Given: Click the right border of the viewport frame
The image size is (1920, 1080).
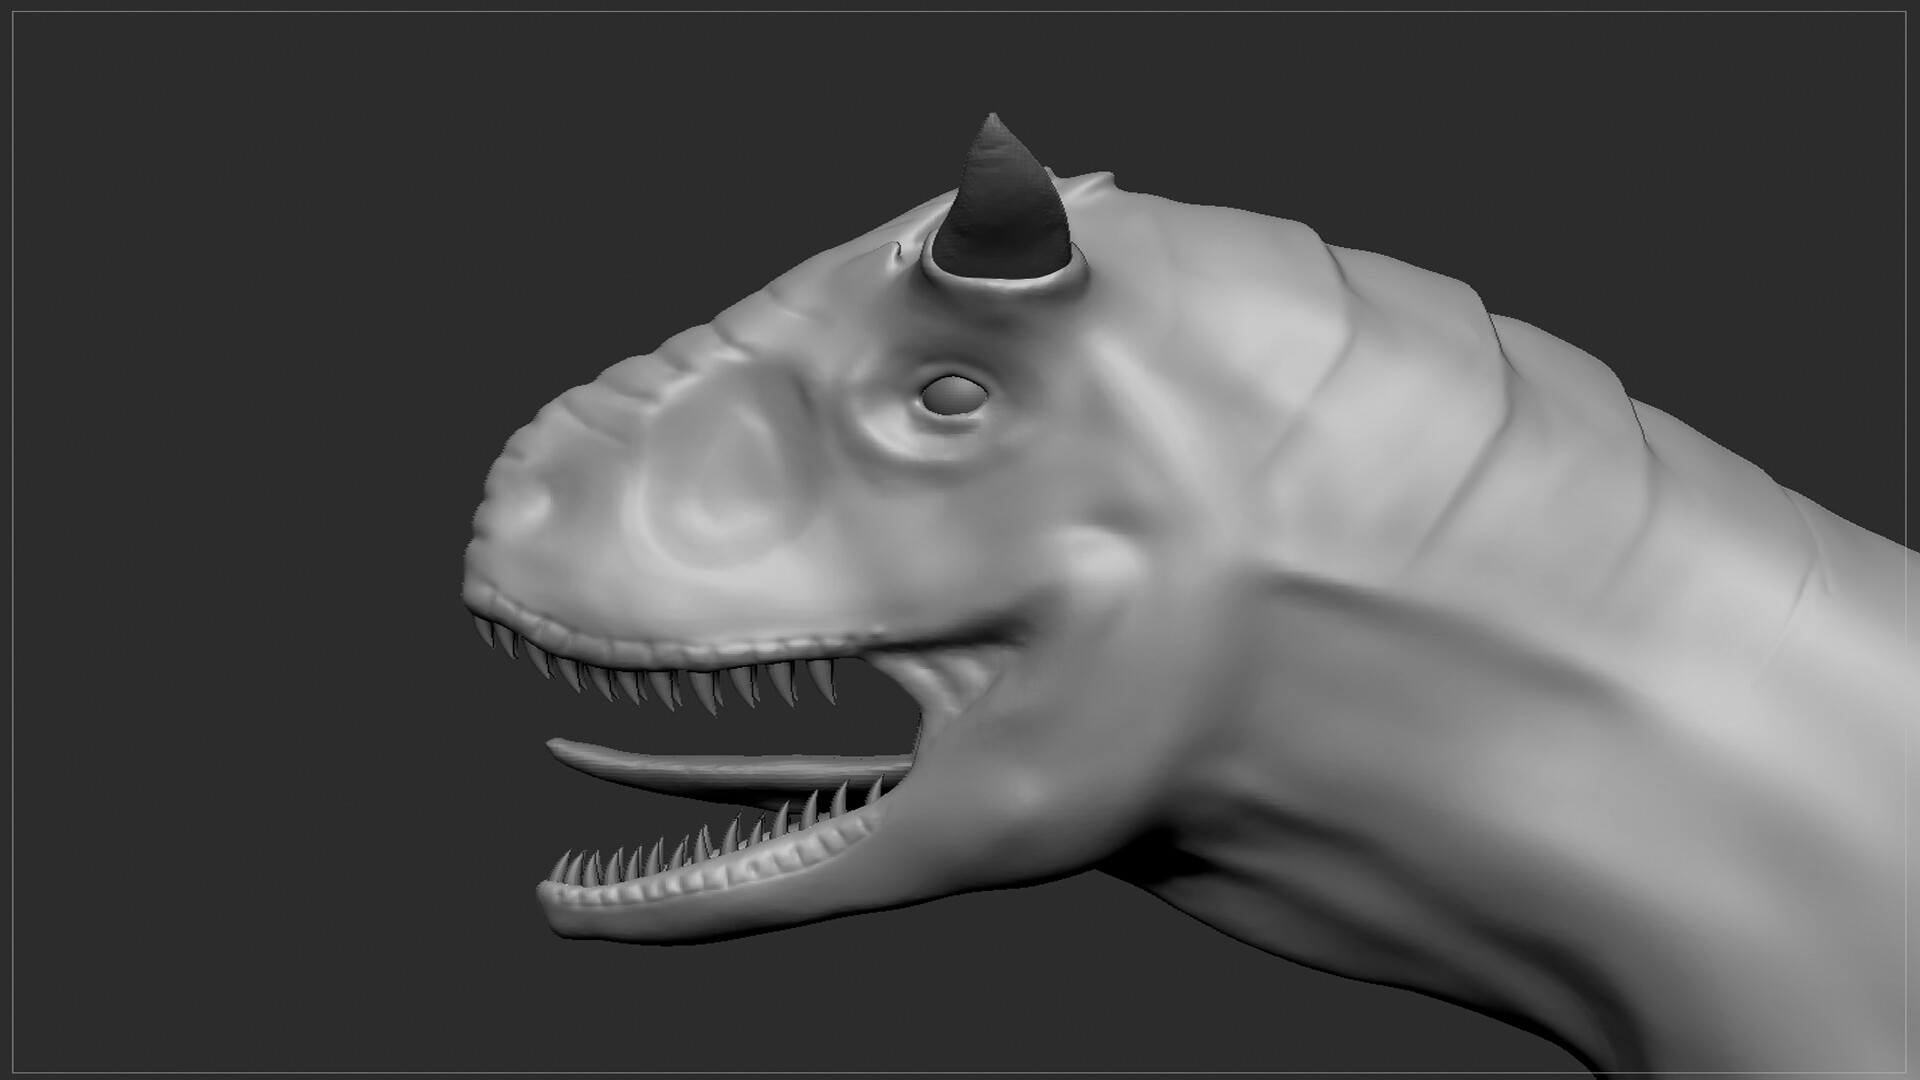Looking at the screenshot, I should click(x=1905, y=540).
